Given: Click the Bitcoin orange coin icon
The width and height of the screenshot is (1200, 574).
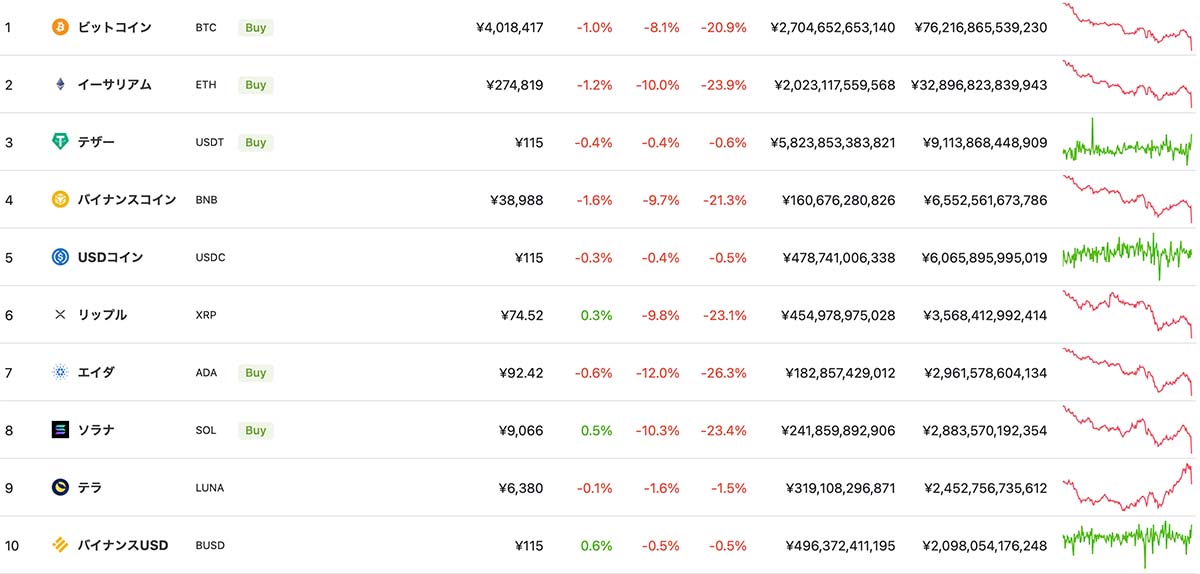Looking at the screenshot, I should 60,27.
